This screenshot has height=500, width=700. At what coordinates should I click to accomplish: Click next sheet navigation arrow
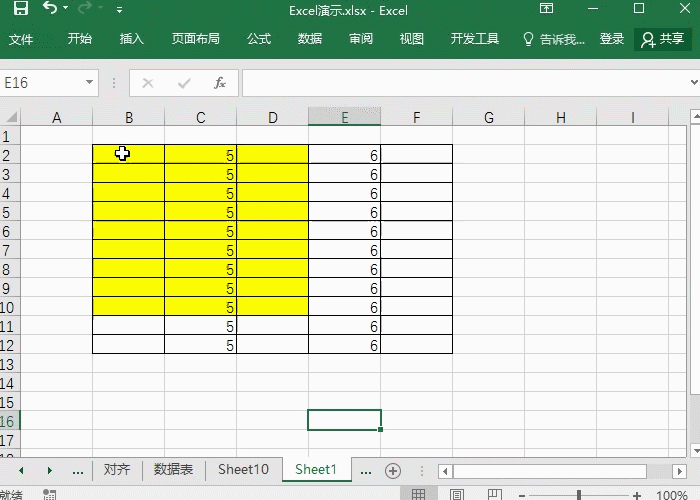click(x=50, y=471)
